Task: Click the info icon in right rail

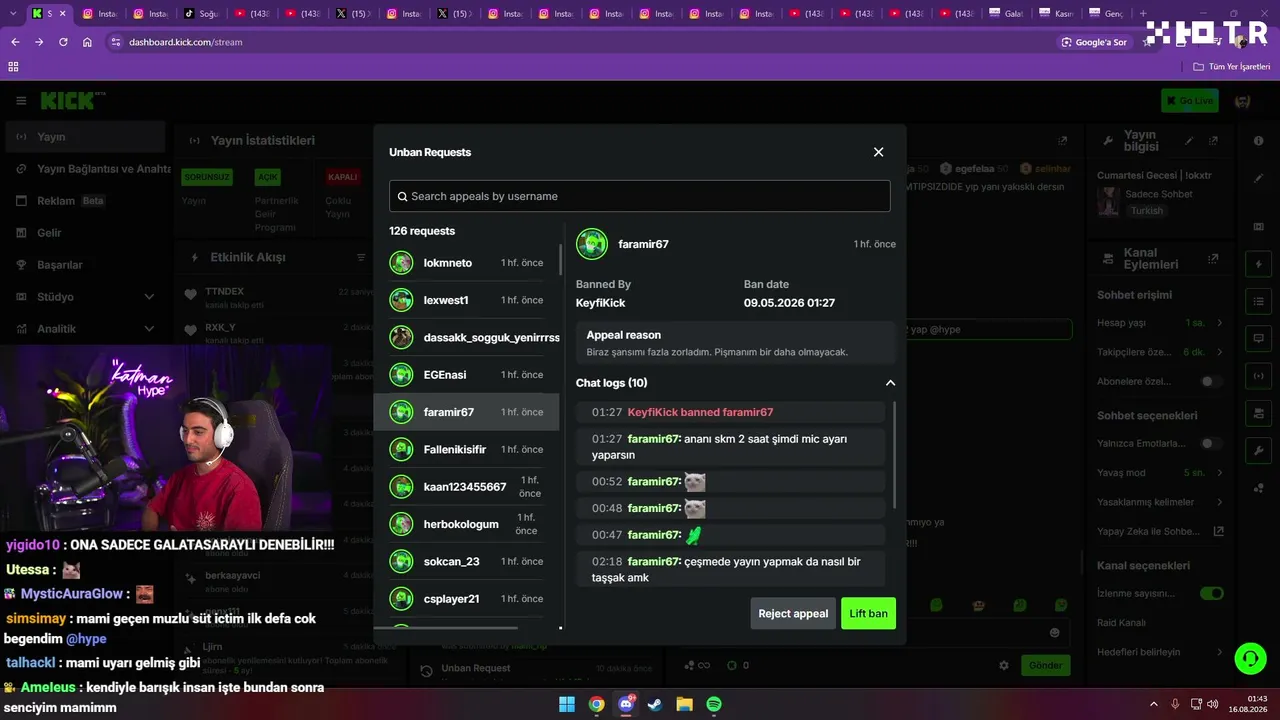Action: (1258, 141)
